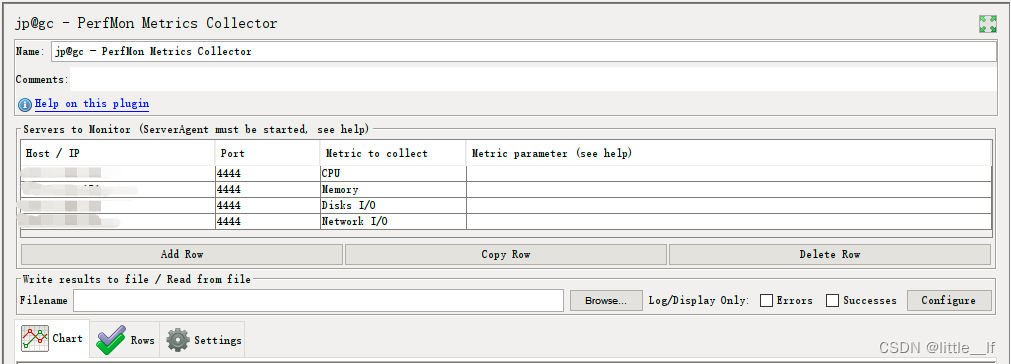Focus the Name input field
Screen dimensions: 1011x364
pos(524,52)
